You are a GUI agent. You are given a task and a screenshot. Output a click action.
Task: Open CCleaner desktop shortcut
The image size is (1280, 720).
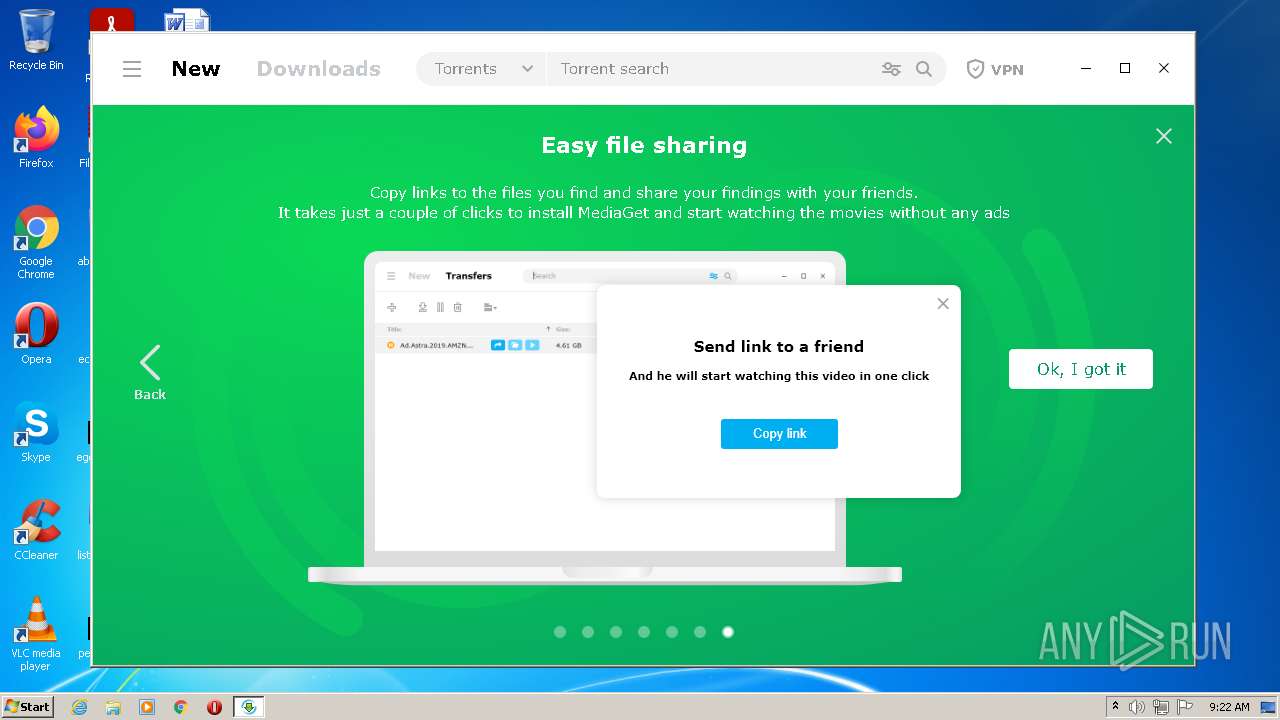(36, 529)
